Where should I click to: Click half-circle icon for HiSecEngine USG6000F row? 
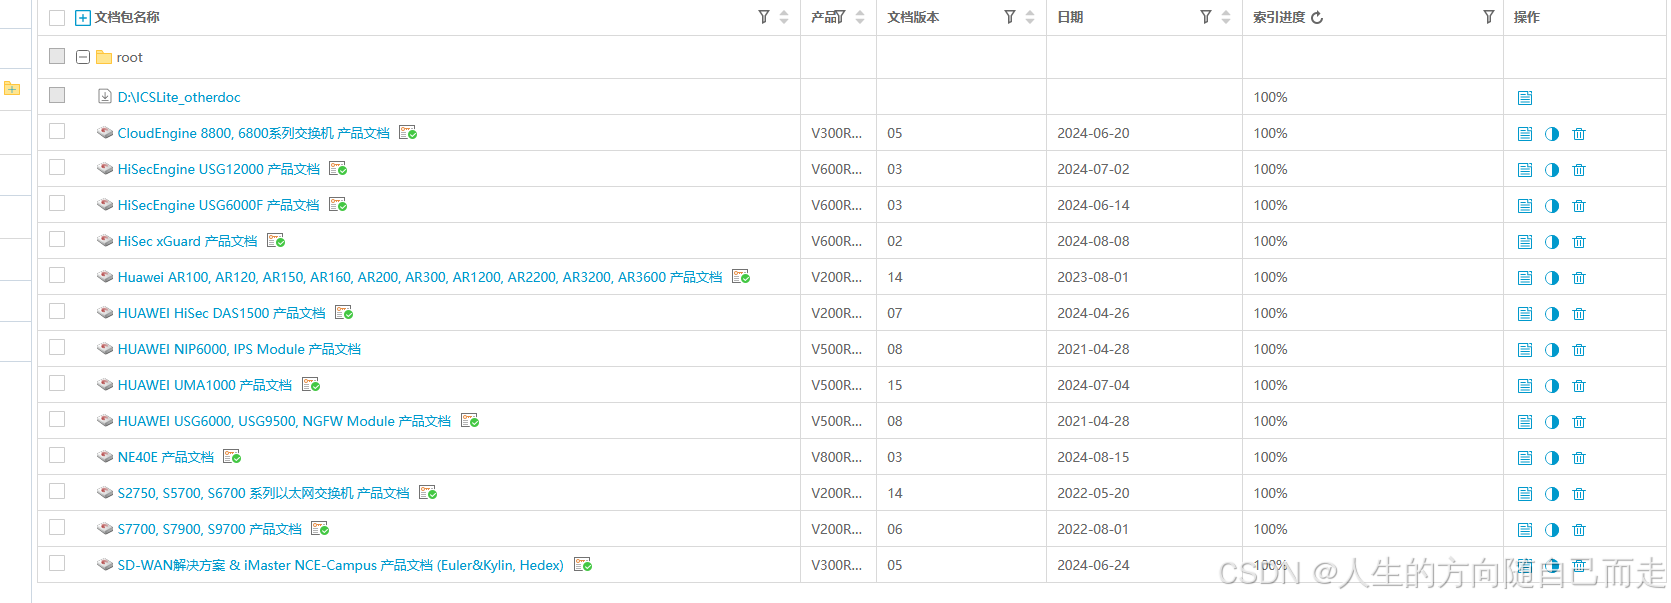(x=1552, y=206)
